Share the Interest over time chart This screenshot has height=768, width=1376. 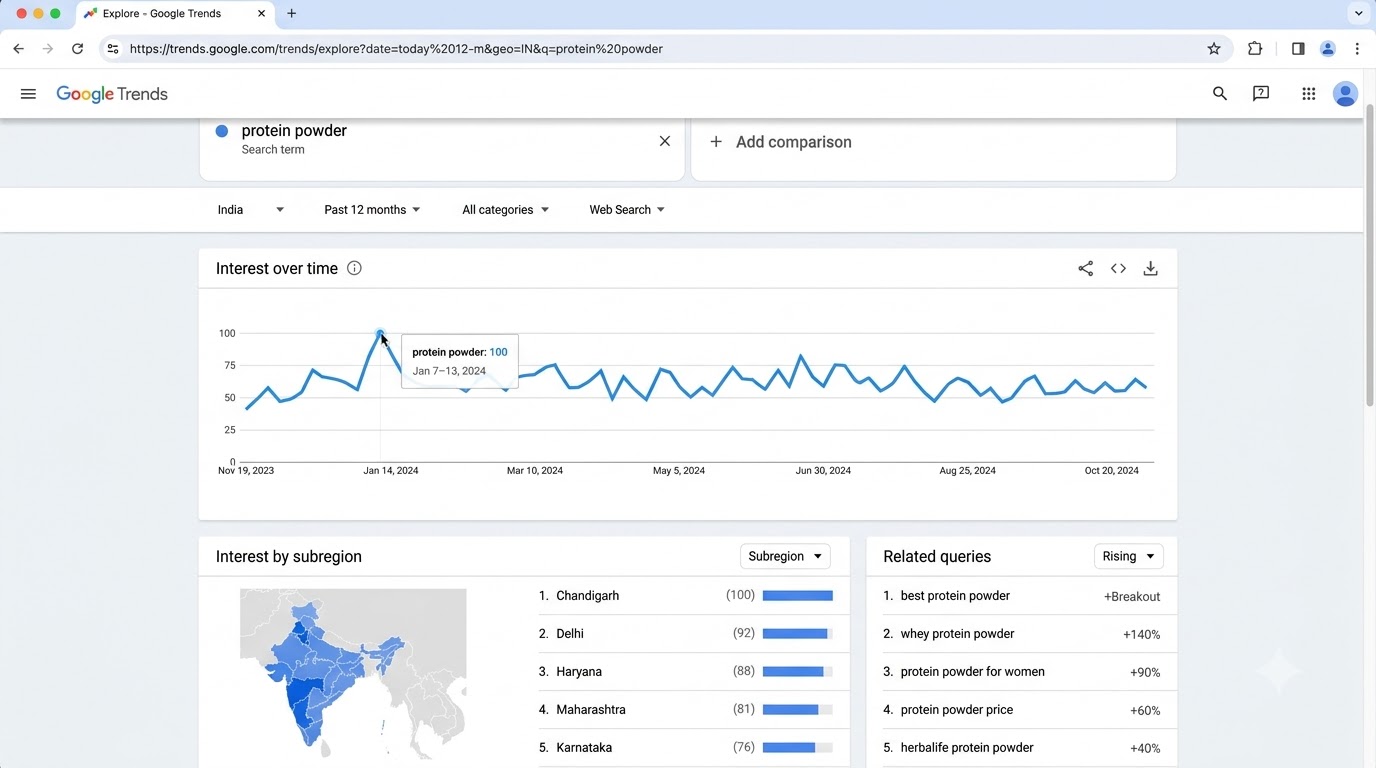tap(1085, 268)
